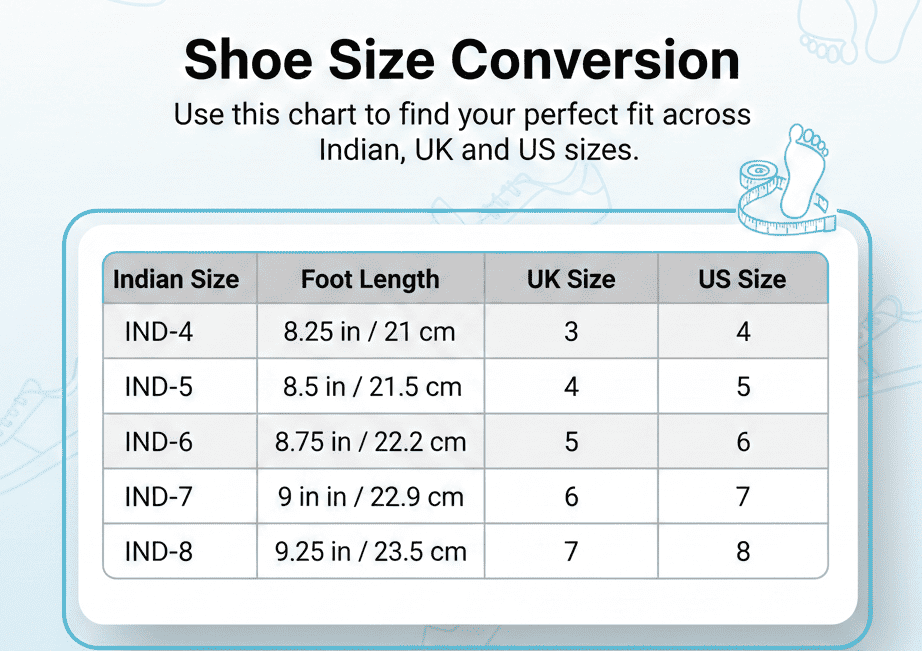Click the chart description subtitle text
Screen dimensions: 922x651
tap(462, 132)
